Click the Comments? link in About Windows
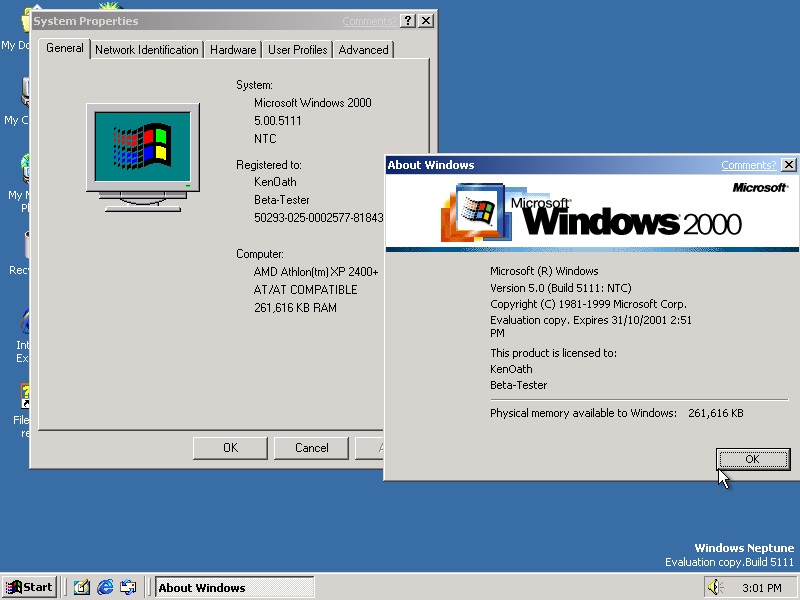Screen dimensions: 800x600 pos(748,165)
